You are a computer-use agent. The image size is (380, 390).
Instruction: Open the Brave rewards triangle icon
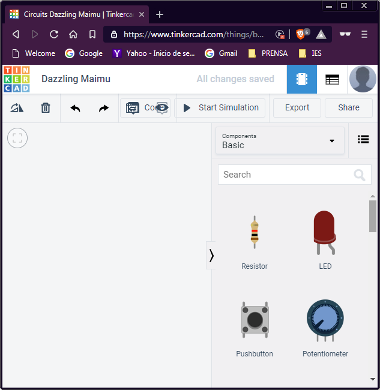click(x=321, y=34)
